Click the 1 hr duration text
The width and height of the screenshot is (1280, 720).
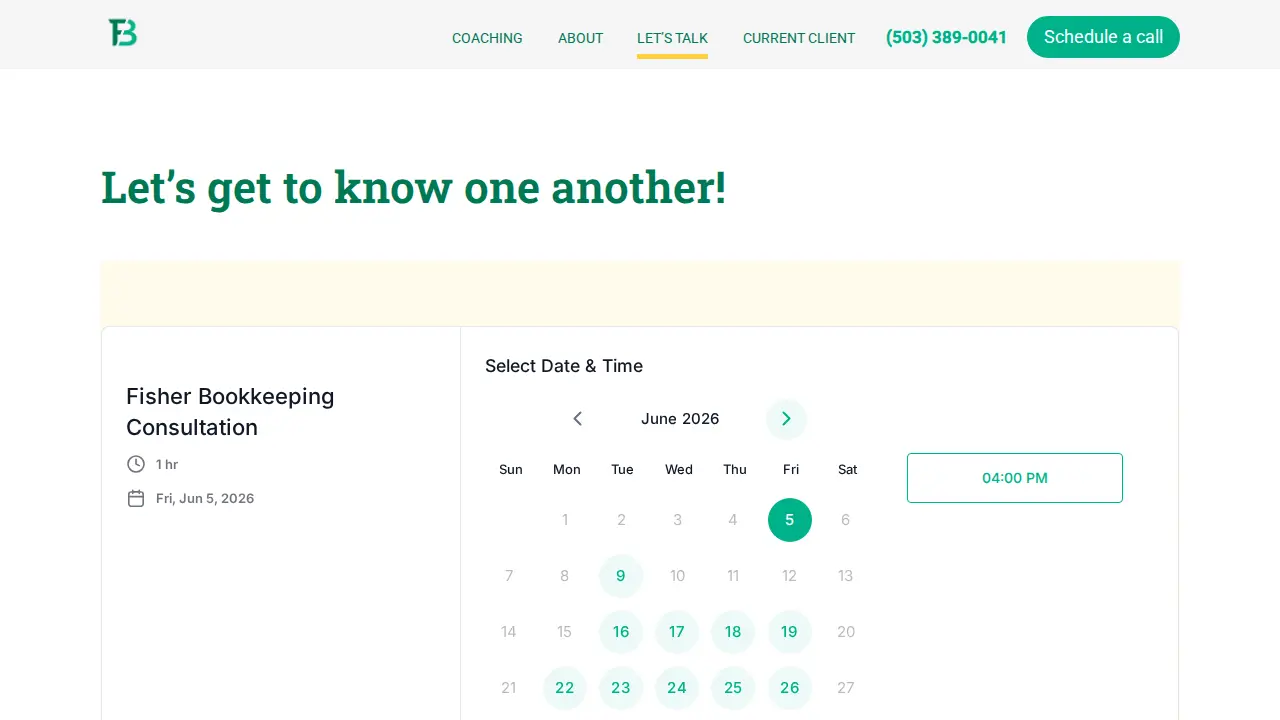pyautogui.click(x=167, y=464)
